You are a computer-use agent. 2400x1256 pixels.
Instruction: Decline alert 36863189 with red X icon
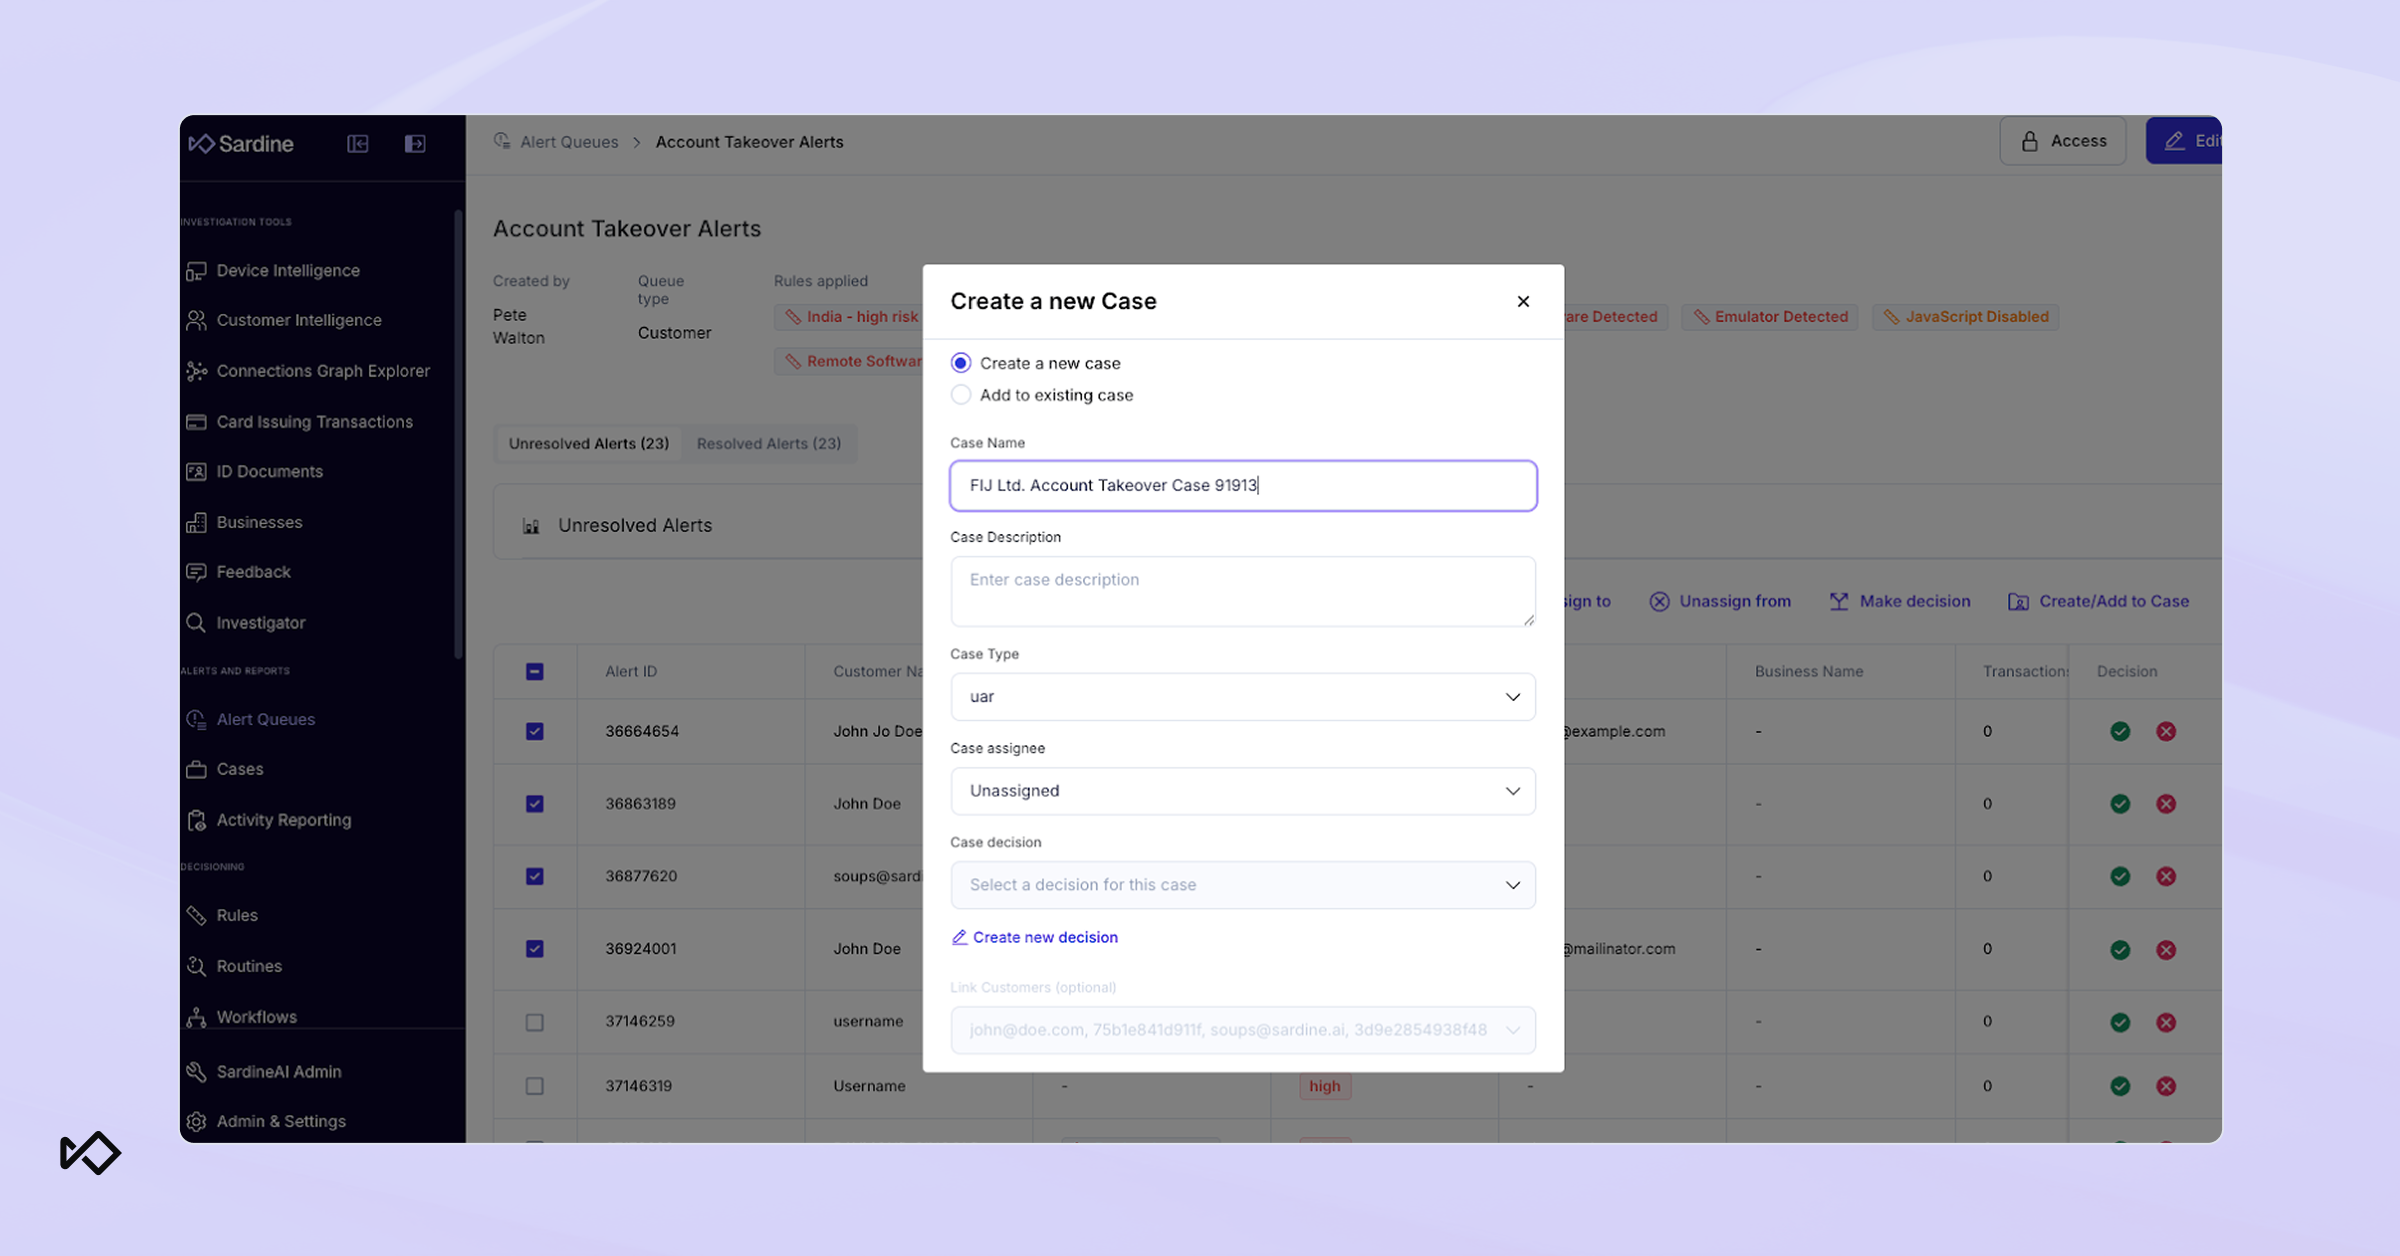2165,804
